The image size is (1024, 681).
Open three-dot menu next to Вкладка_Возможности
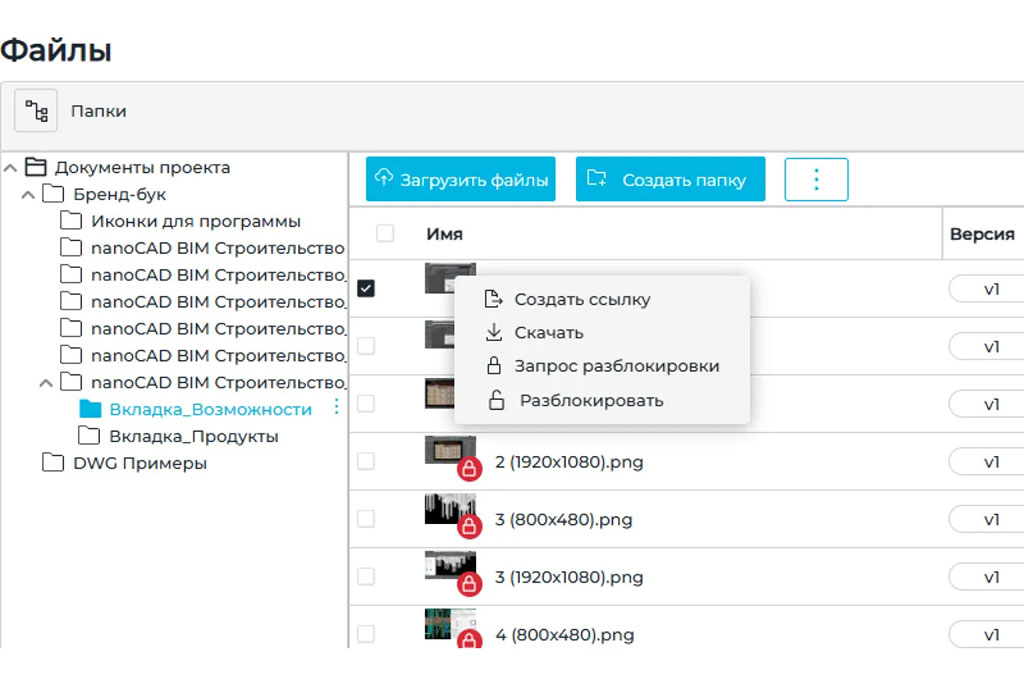pyautogui.click(x=336, y=407)
